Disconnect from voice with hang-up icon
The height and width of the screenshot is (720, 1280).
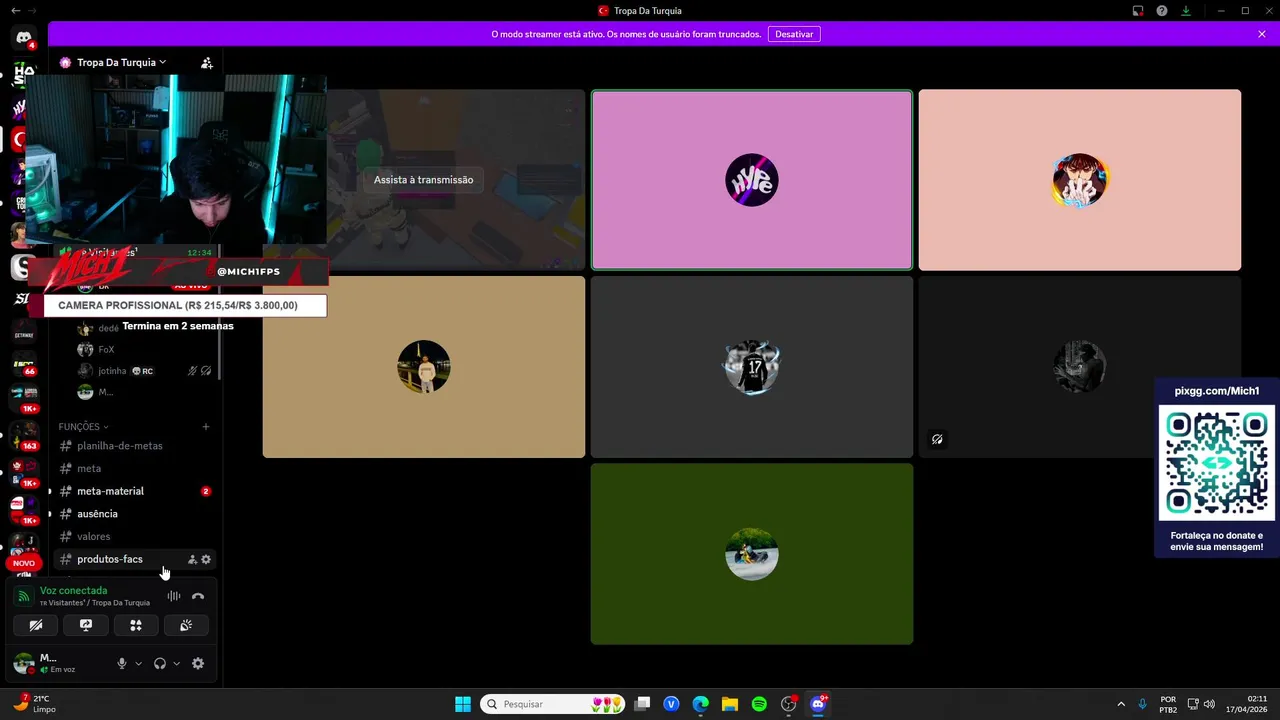point(198,596)
